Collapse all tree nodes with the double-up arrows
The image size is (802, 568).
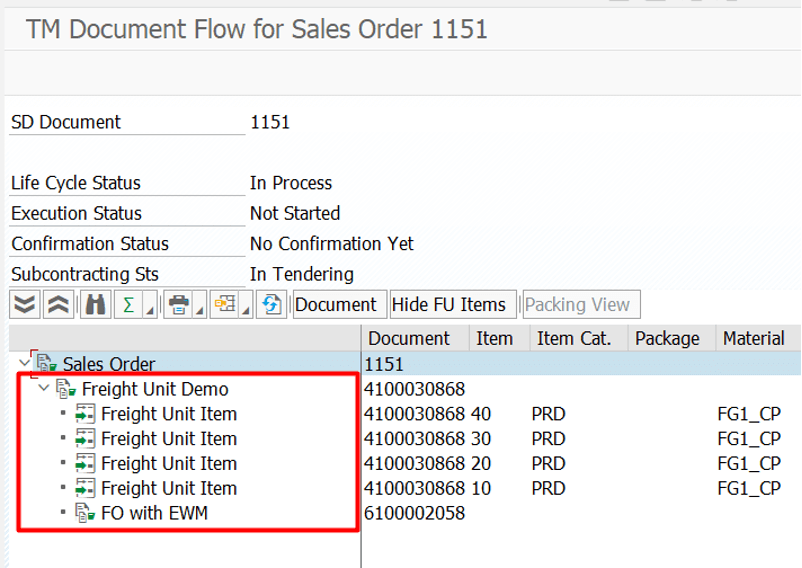pyautogui.click(x=58, y=305)
